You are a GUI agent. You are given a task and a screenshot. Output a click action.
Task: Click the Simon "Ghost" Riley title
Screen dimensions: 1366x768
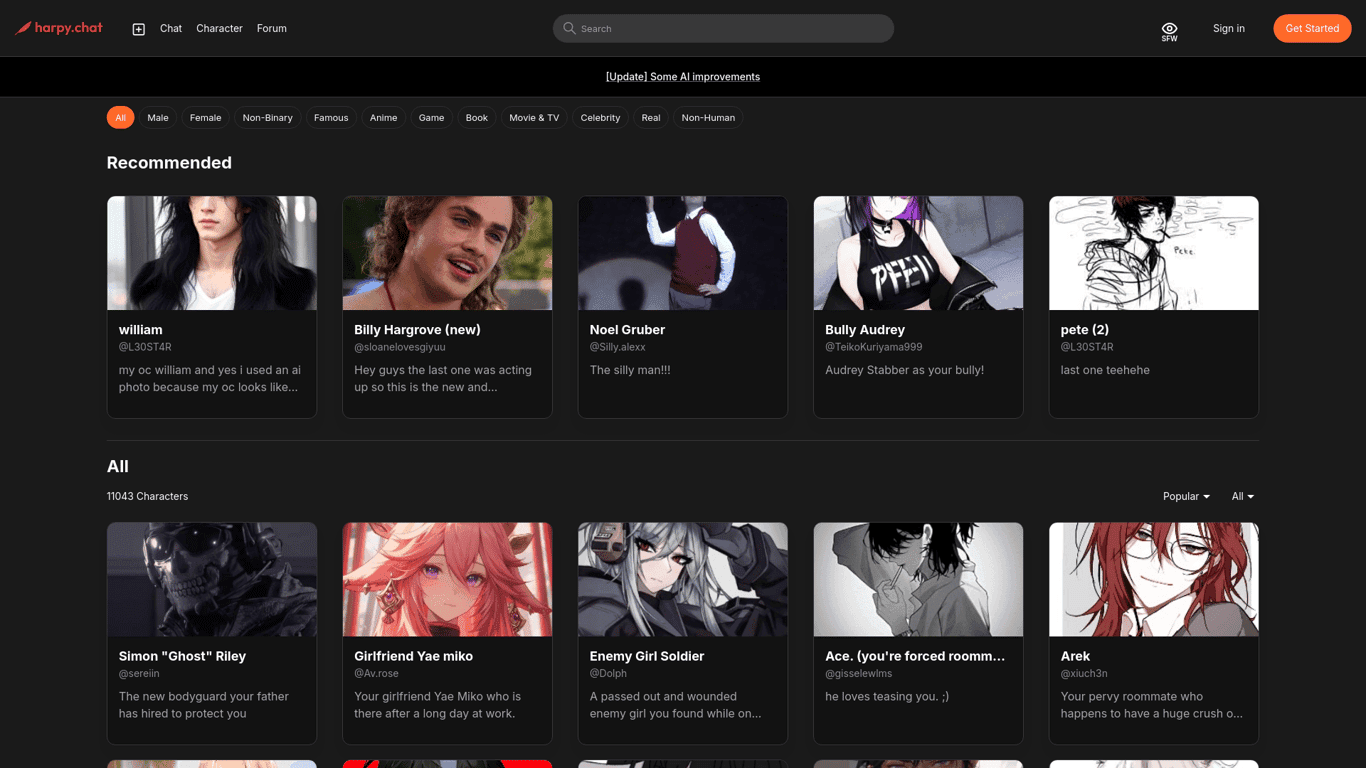click(182, 656)
